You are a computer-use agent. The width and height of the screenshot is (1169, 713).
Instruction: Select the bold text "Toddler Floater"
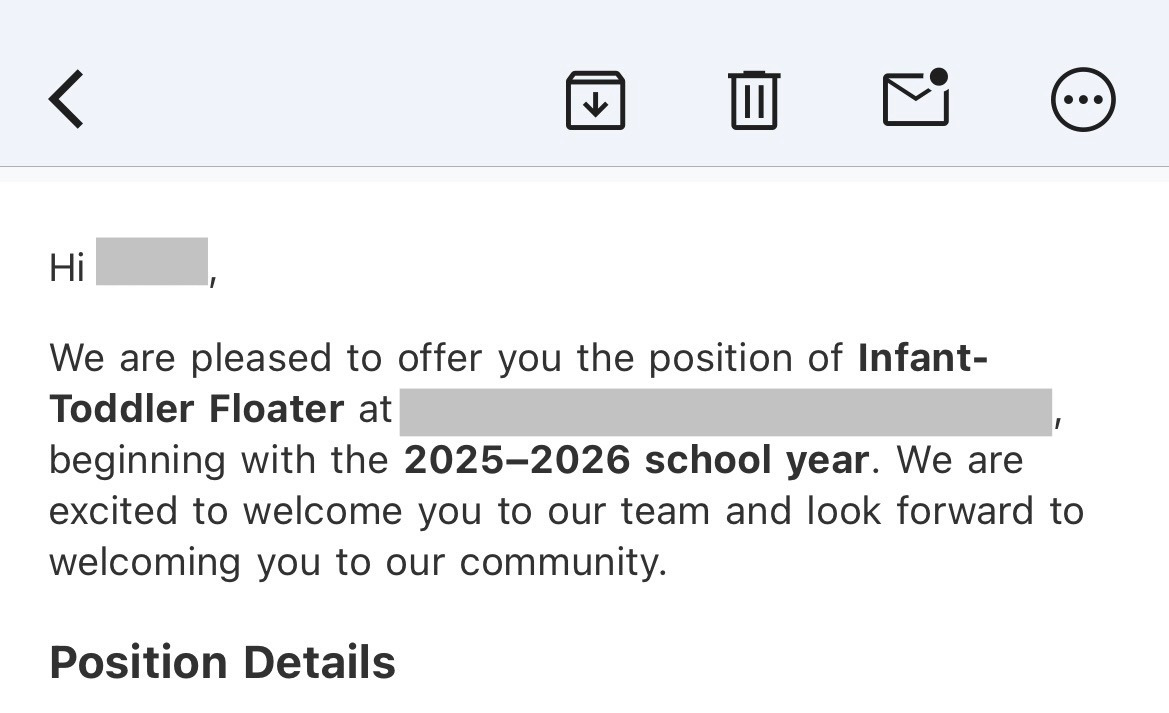(197, 409)
